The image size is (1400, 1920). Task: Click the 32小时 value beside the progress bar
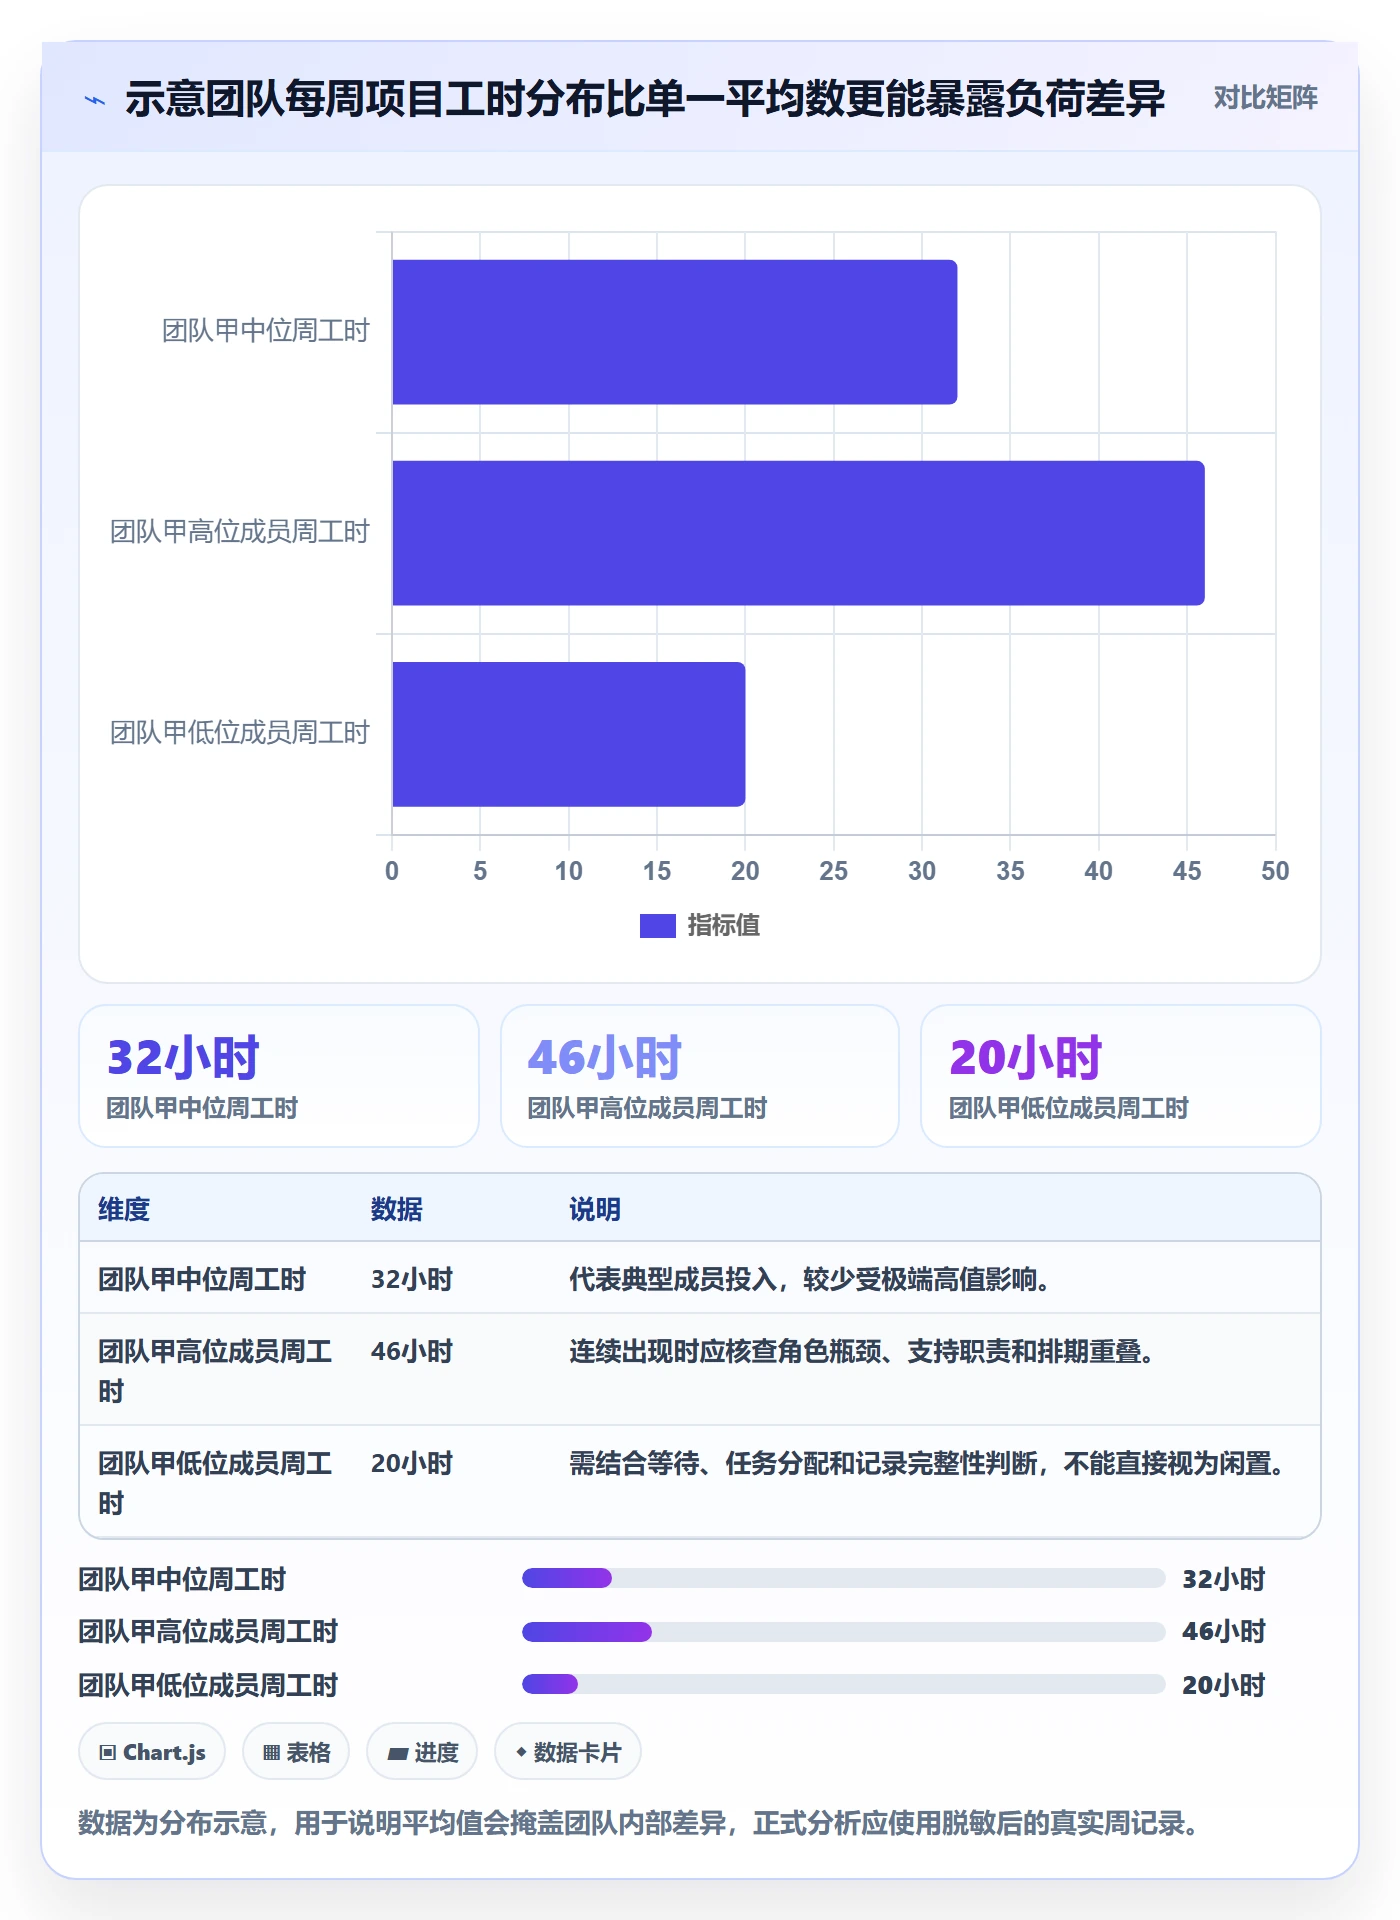click(1224, 1579)
